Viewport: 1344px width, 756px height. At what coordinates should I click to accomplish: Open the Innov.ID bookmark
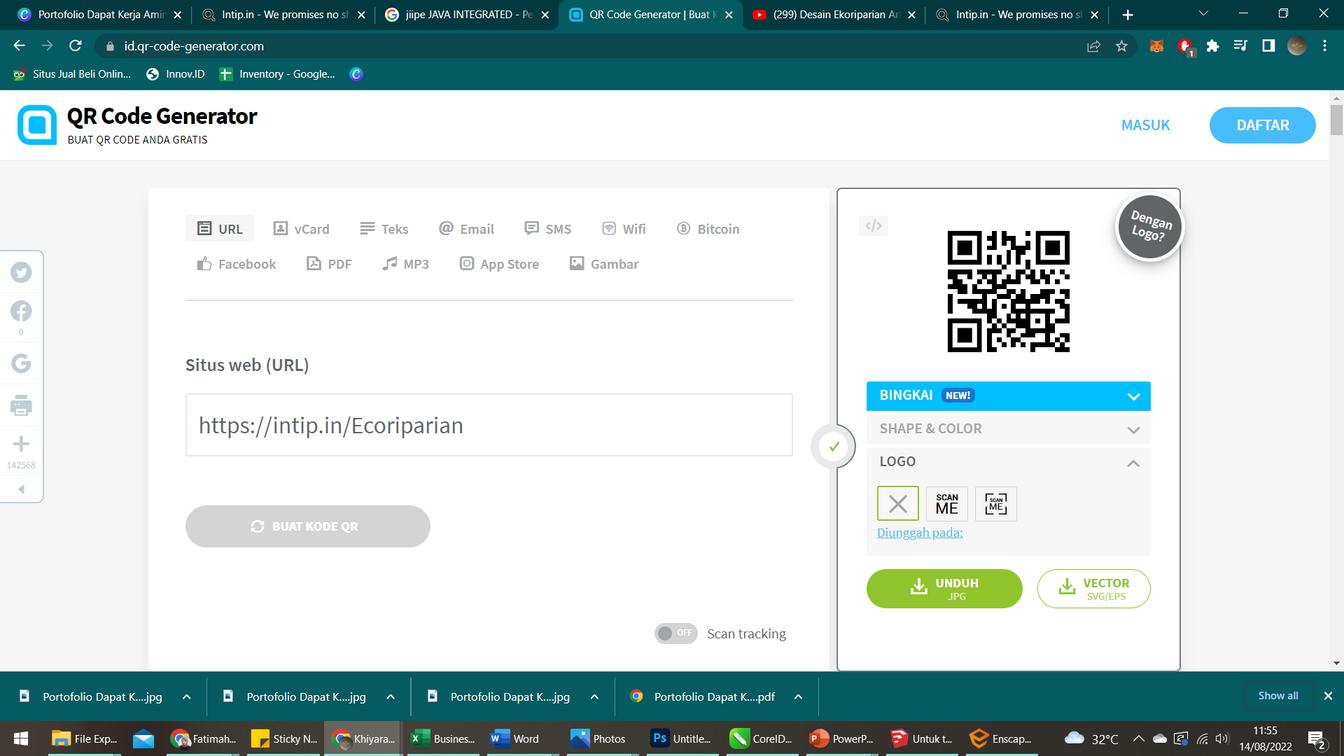175,74
